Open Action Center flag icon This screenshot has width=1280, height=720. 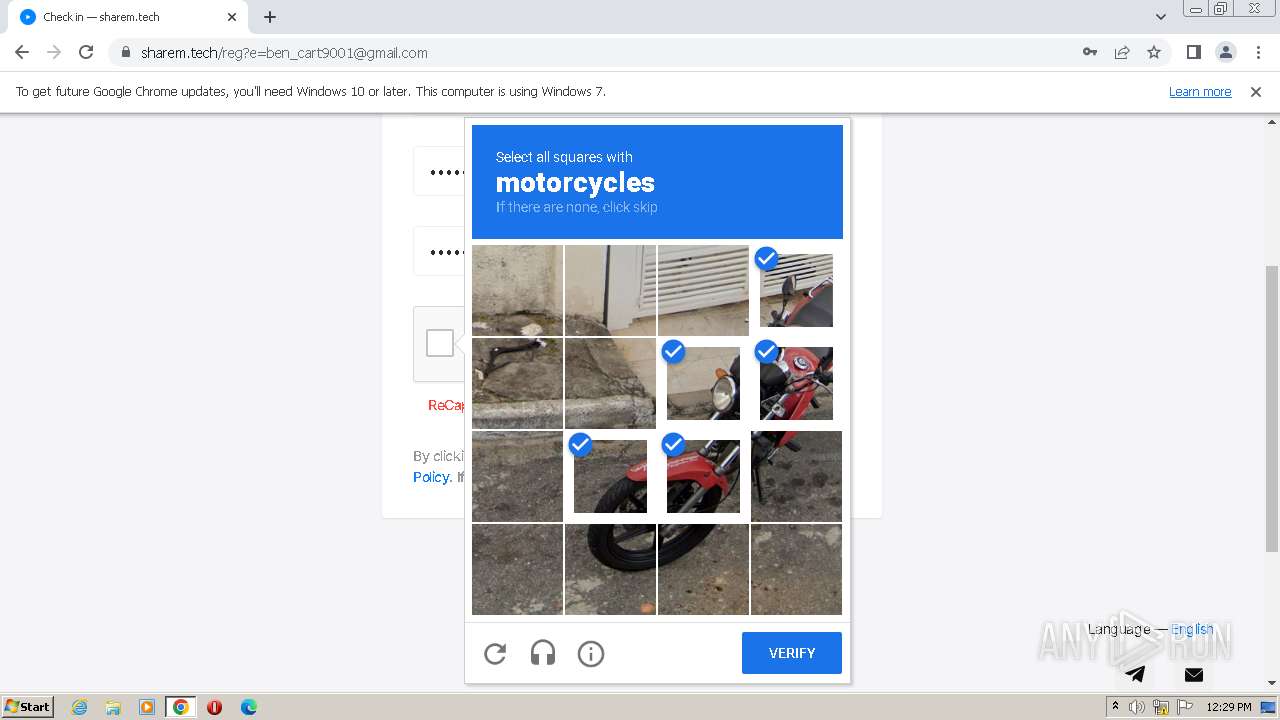[x=1185, y=707]
